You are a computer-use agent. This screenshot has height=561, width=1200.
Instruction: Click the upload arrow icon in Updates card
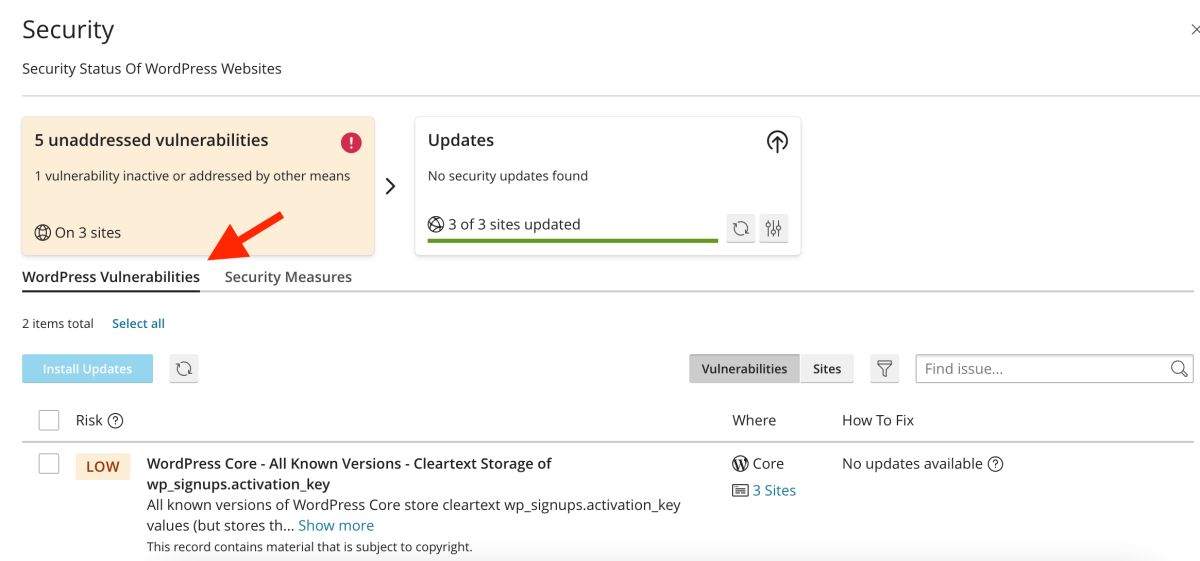777,142
